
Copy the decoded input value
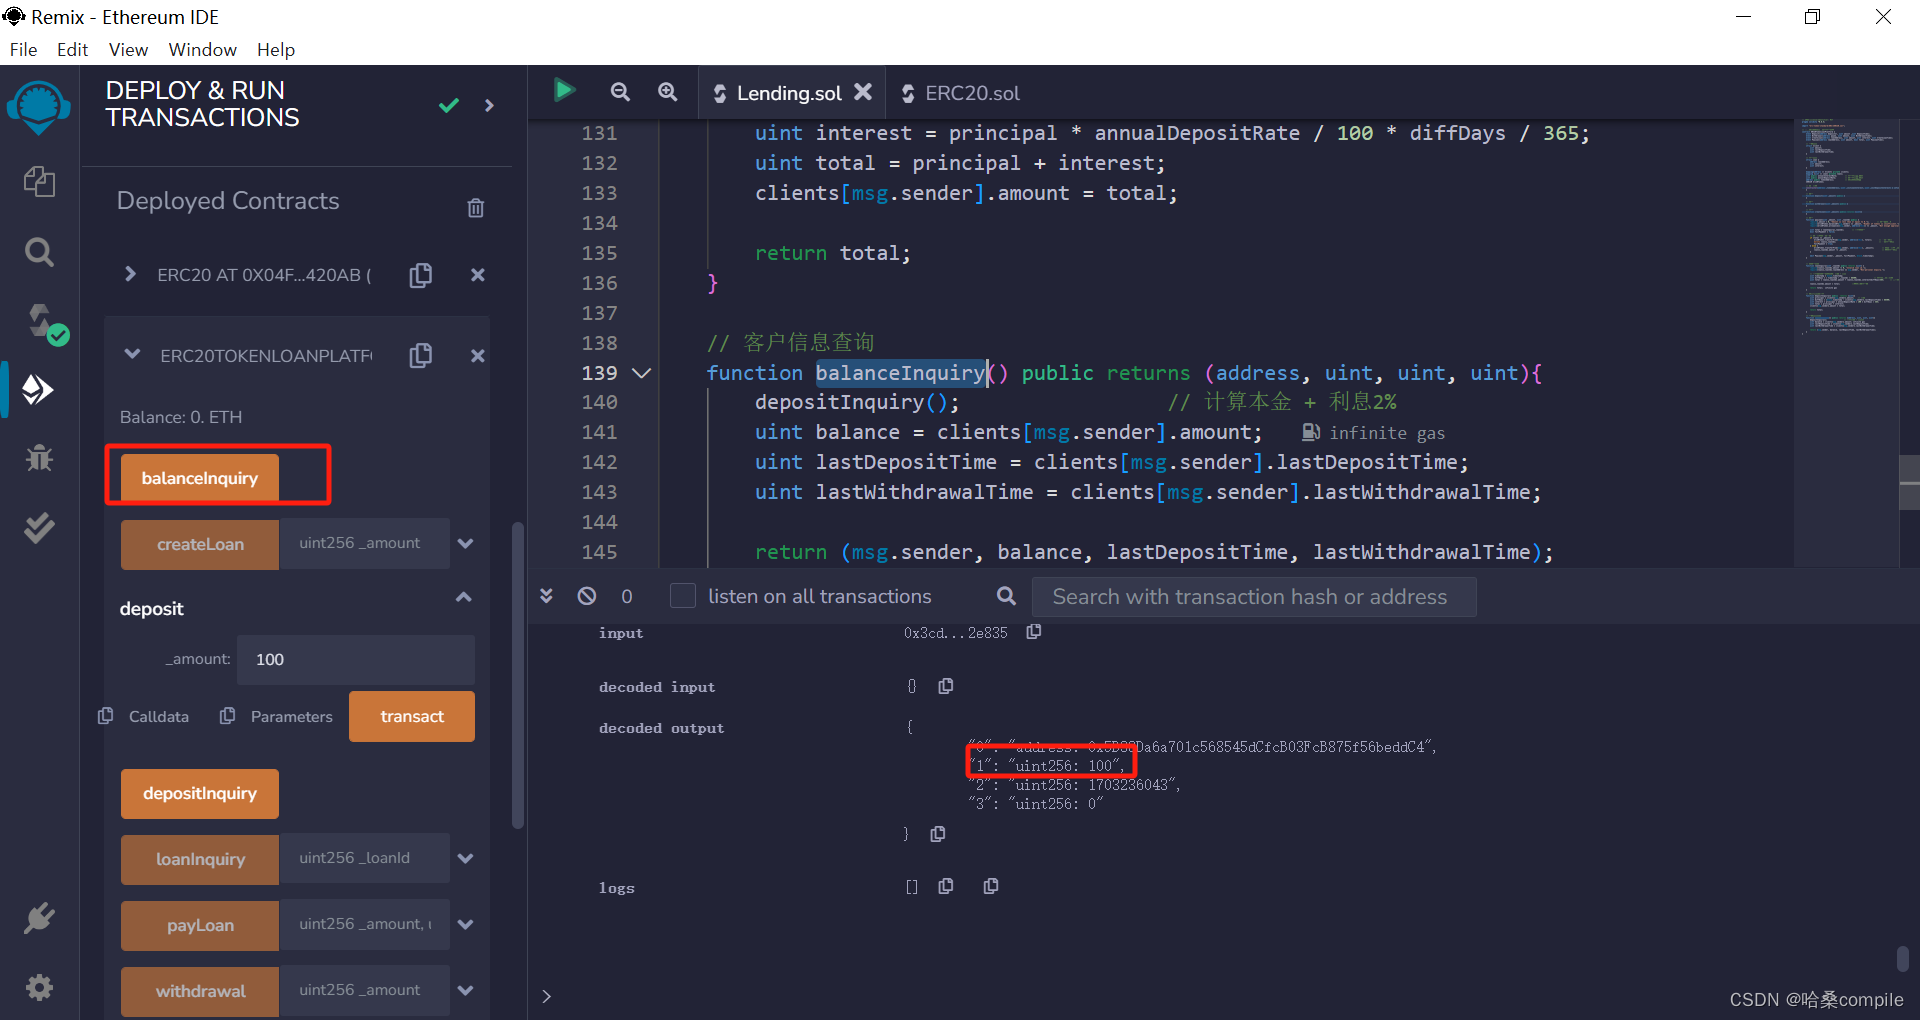(x=946, y=686)
